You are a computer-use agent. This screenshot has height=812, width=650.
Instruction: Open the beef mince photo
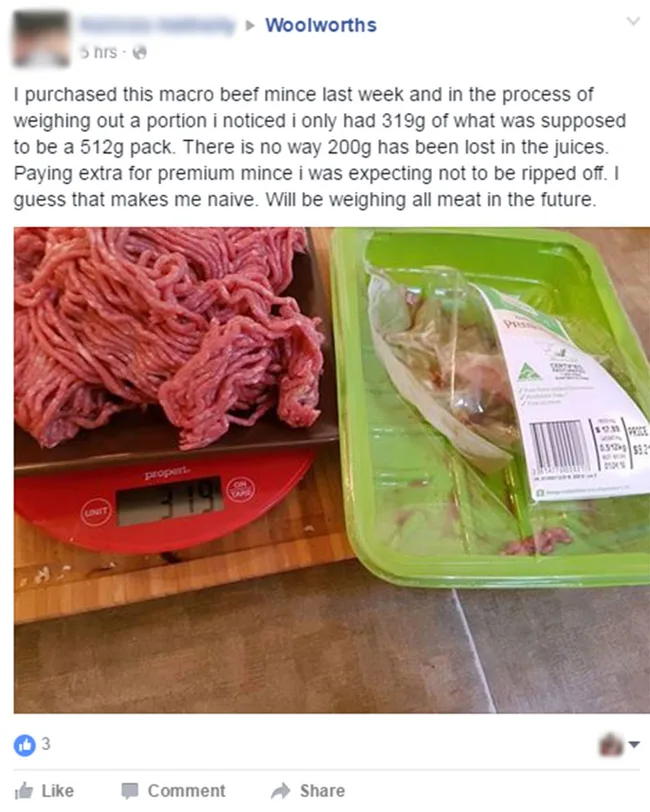[331, 470]
